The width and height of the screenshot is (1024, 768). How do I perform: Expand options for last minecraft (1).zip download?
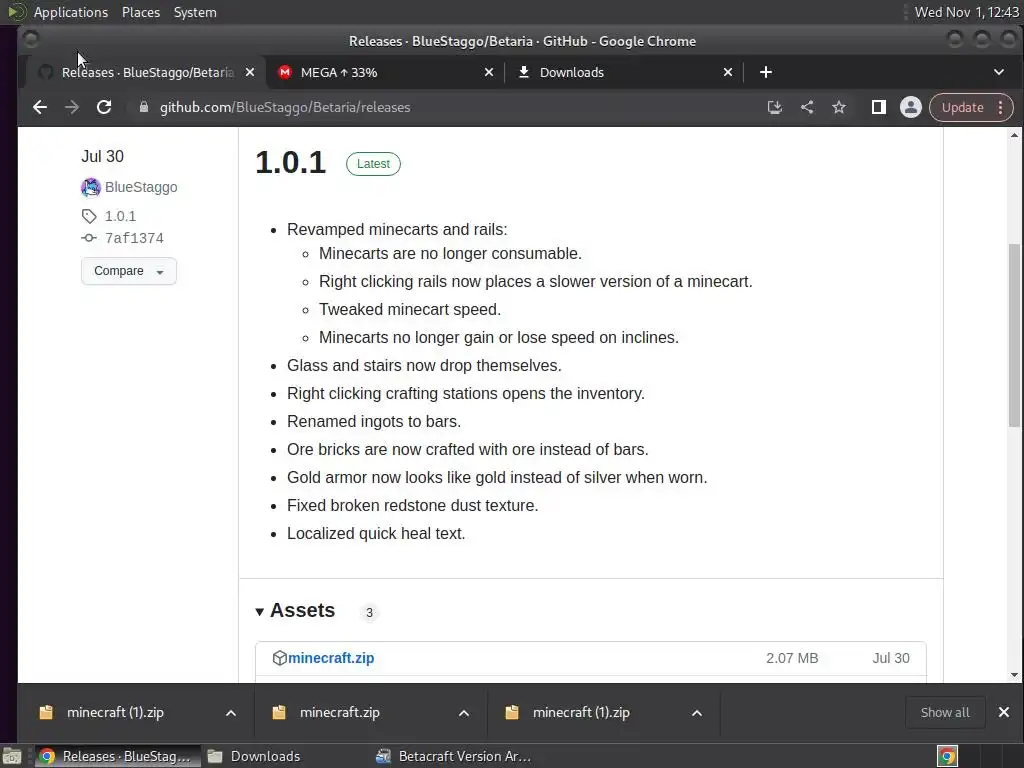697,713
